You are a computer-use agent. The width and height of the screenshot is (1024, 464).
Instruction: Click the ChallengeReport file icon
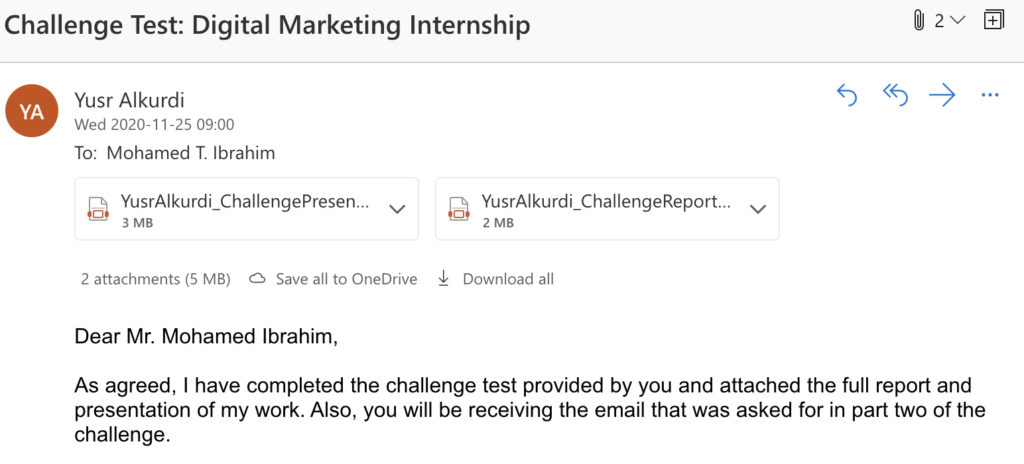pos(459,209)
